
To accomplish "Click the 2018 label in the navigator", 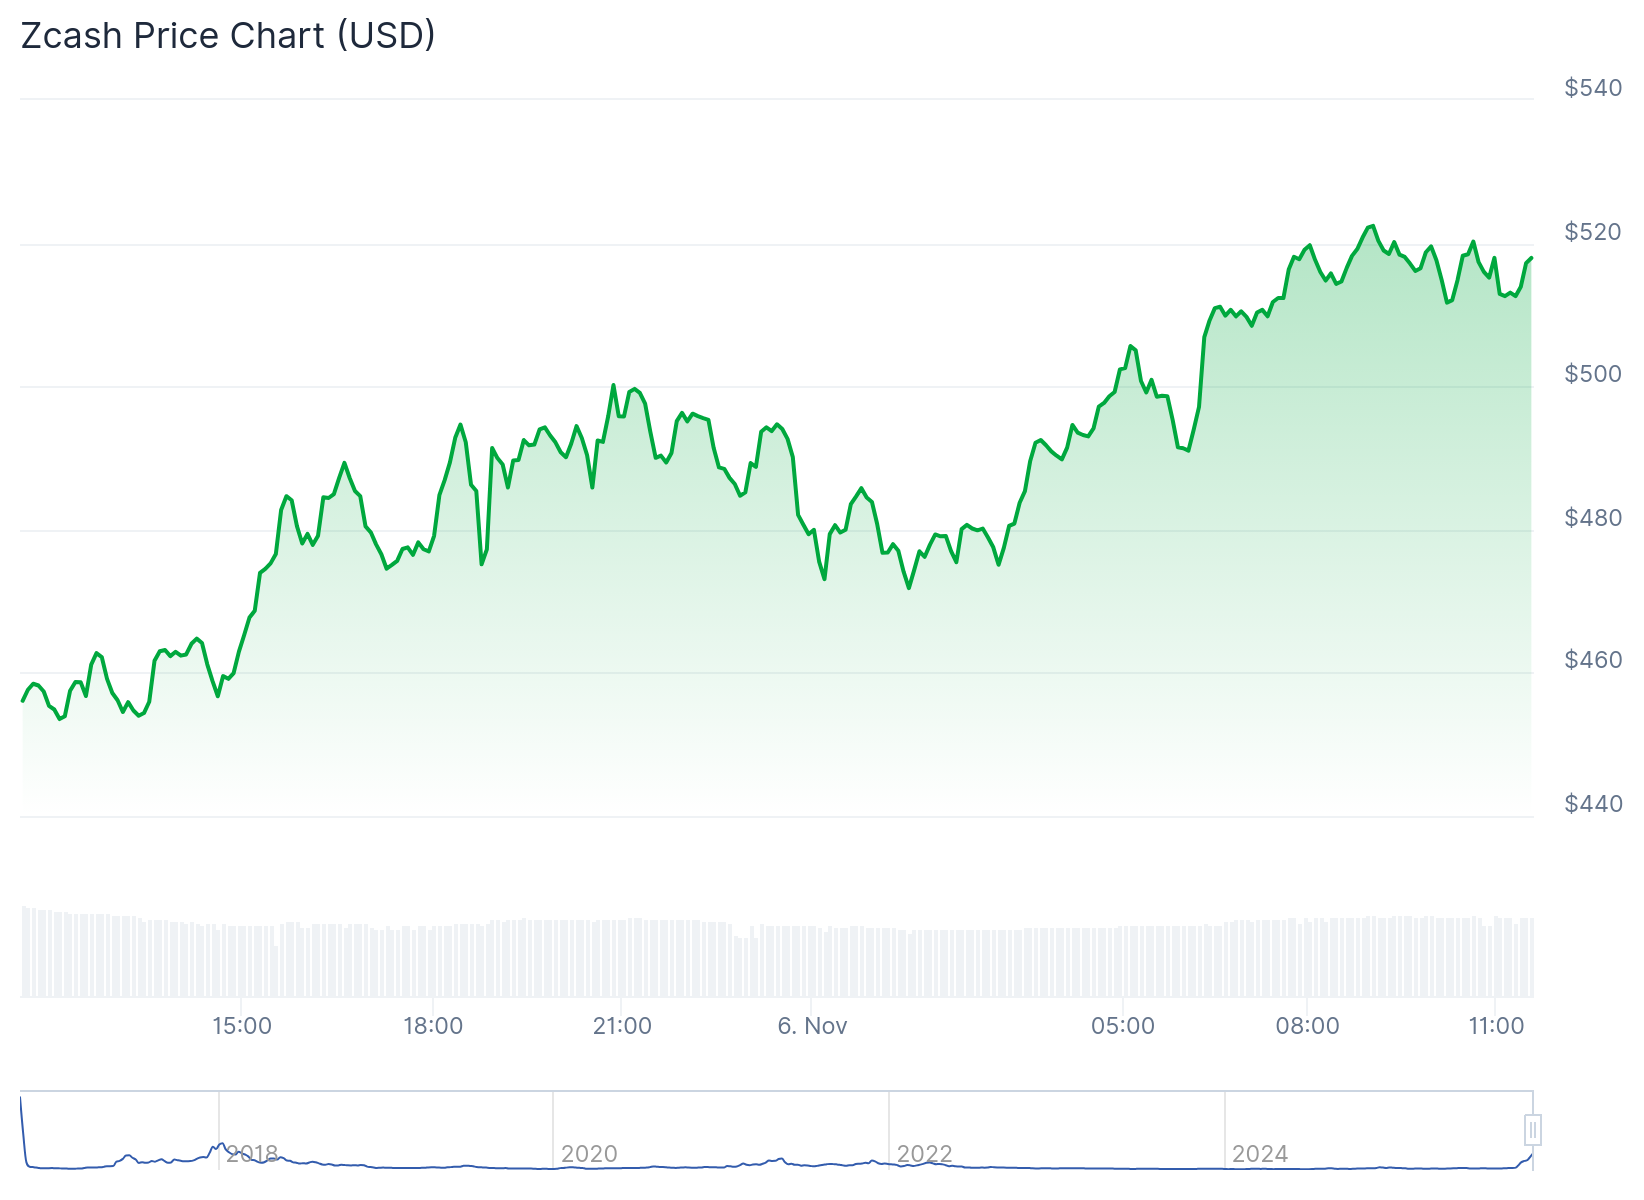I will [x=254, y=1153].
